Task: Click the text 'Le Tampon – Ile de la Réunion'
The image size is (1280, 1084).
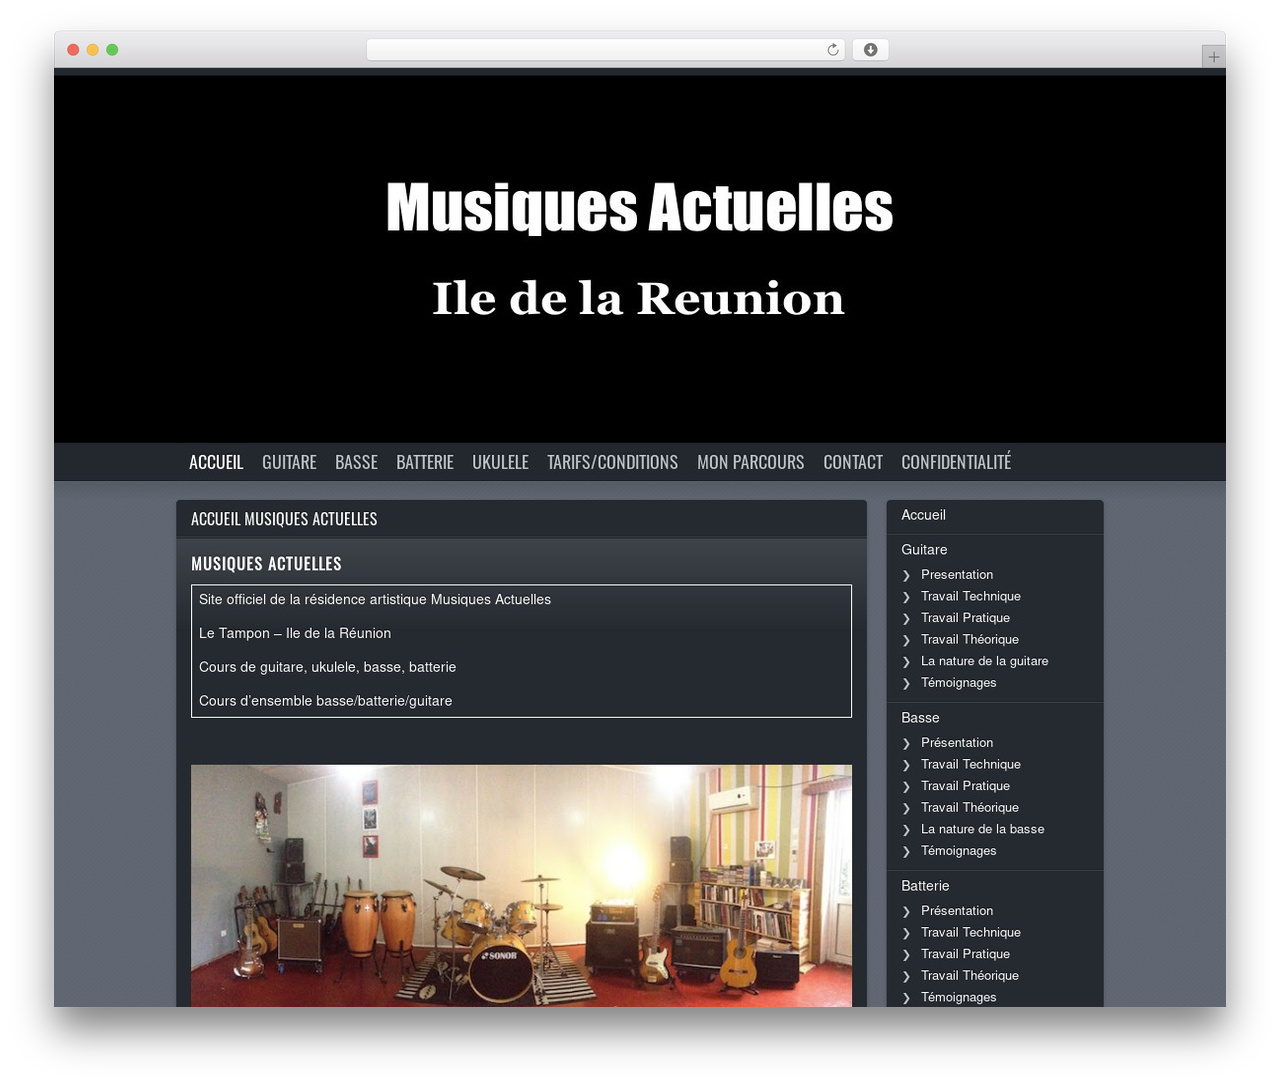Action: point(295,633)
